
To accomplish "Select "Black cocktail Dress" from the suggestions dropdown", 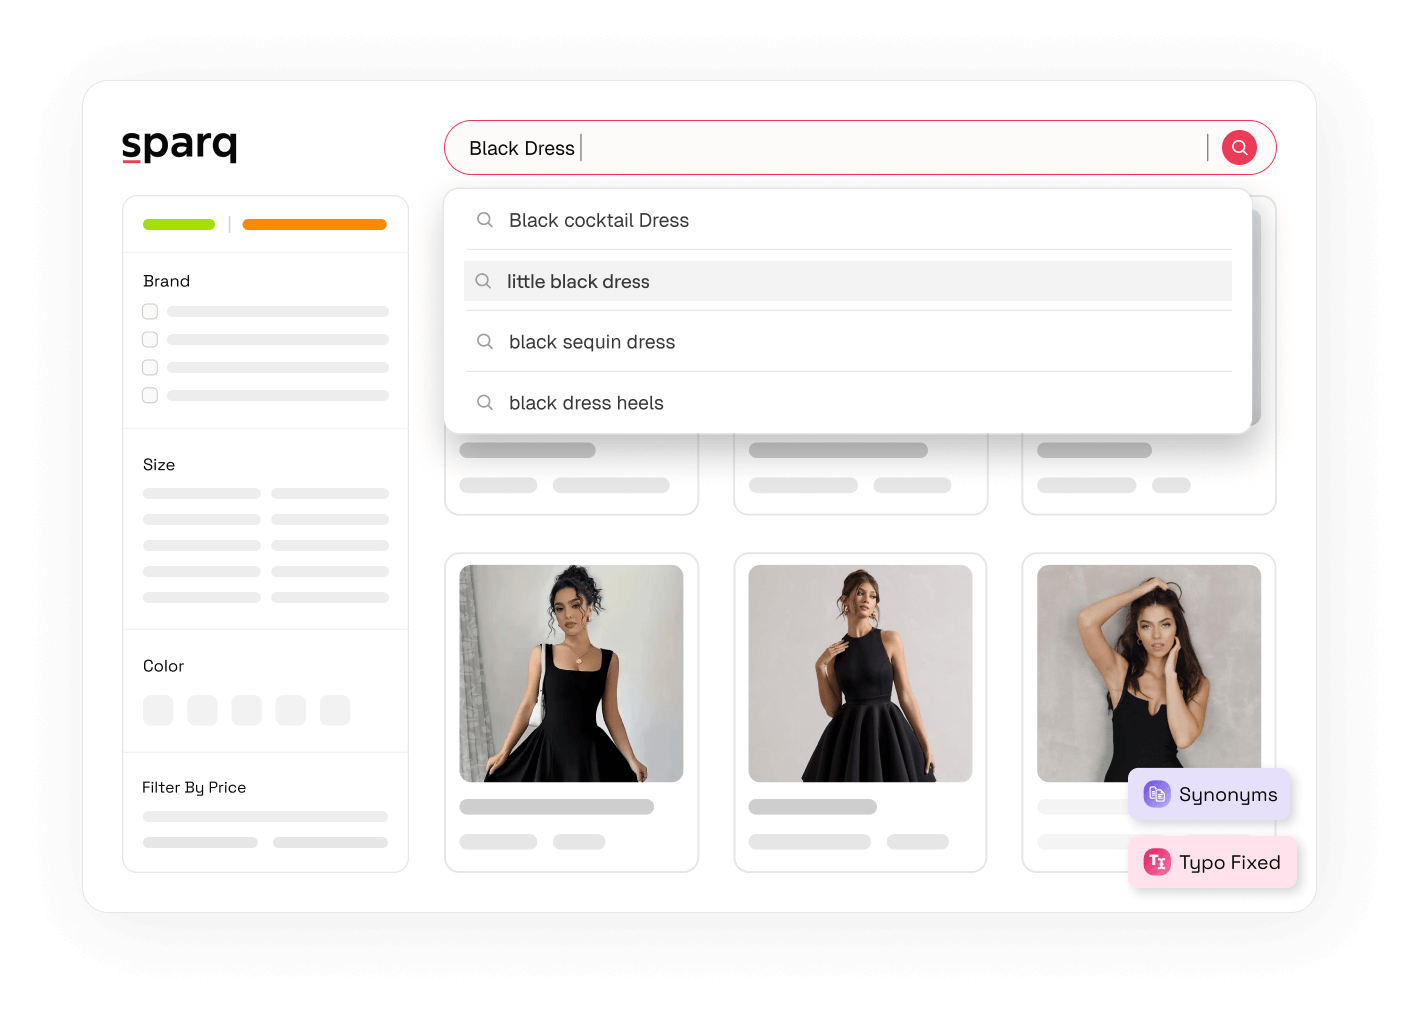I will coord(598,220).
